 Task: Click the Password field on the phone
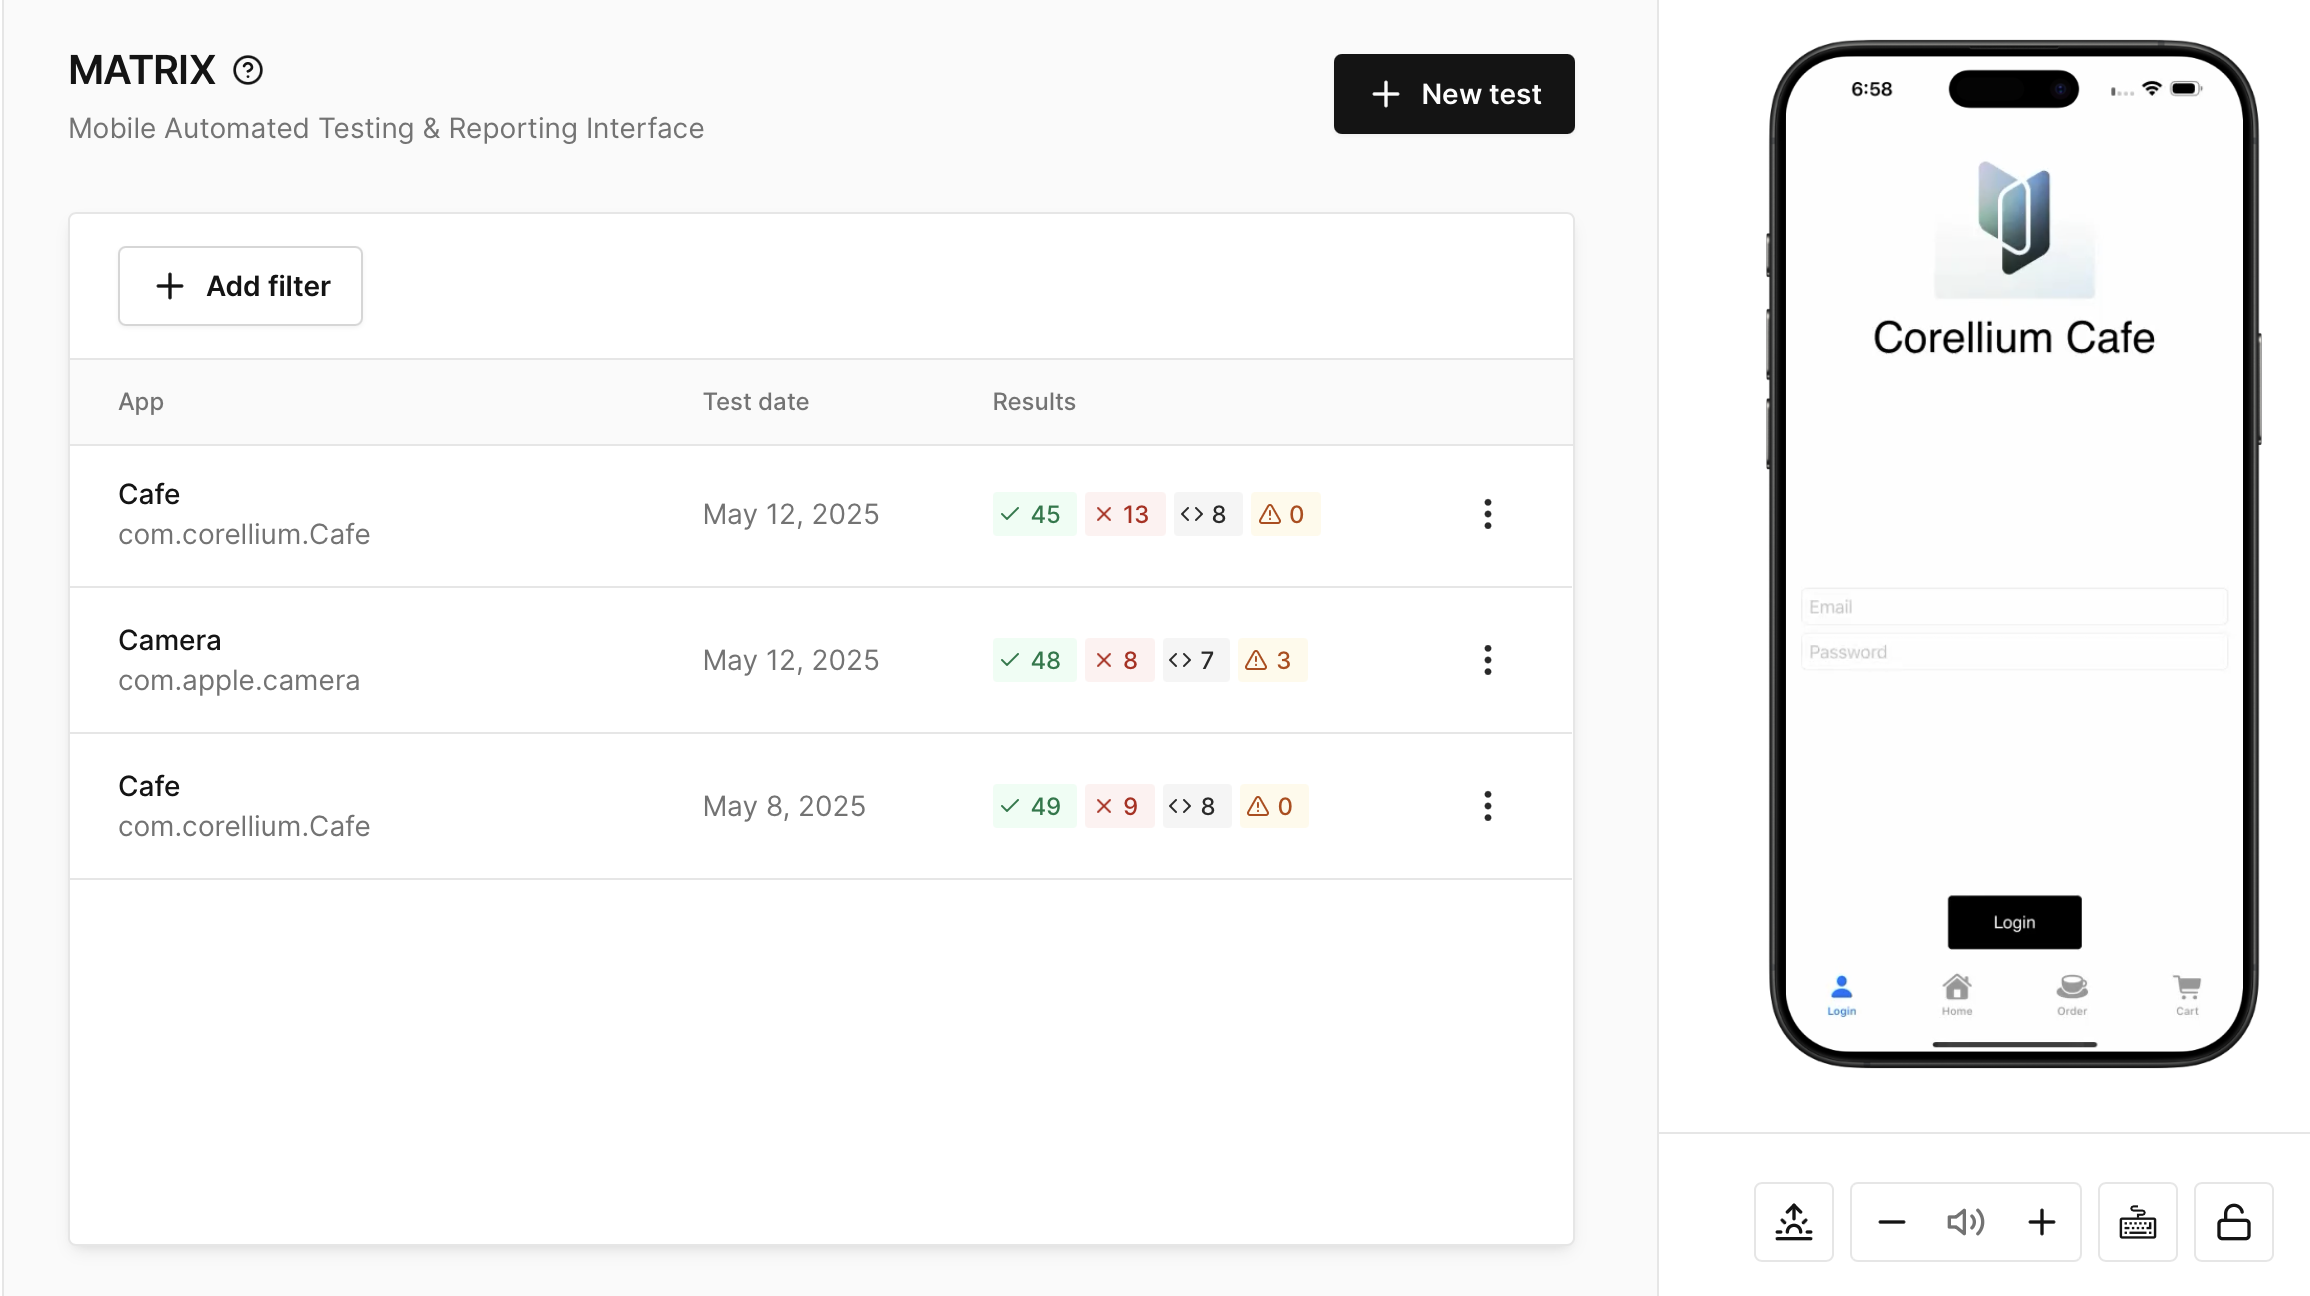point(2014,652)
